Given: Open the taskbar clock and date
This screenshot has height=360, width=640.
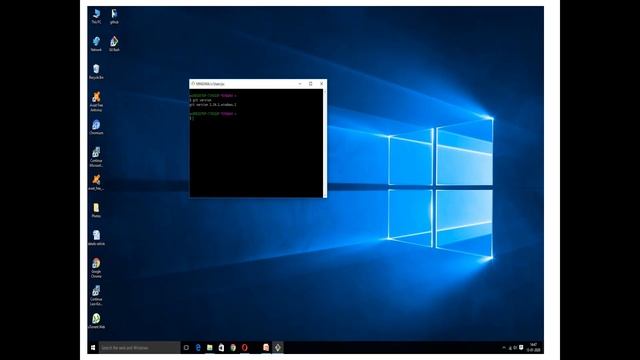Looking at the screenshot, I should pos(533,348).
